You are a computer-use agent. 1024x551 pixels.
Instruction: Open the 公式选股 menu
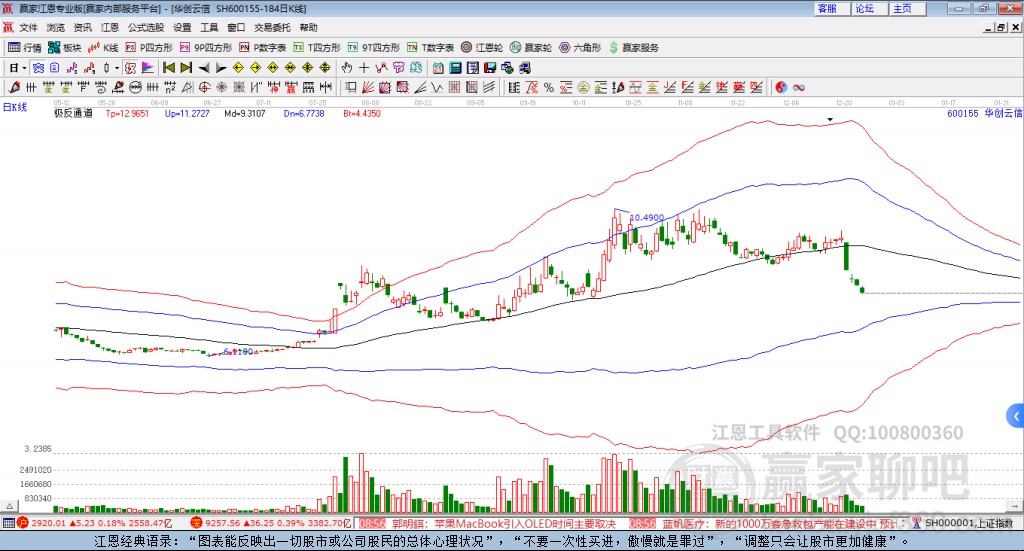pyautogui.click(x=146, y=27)
